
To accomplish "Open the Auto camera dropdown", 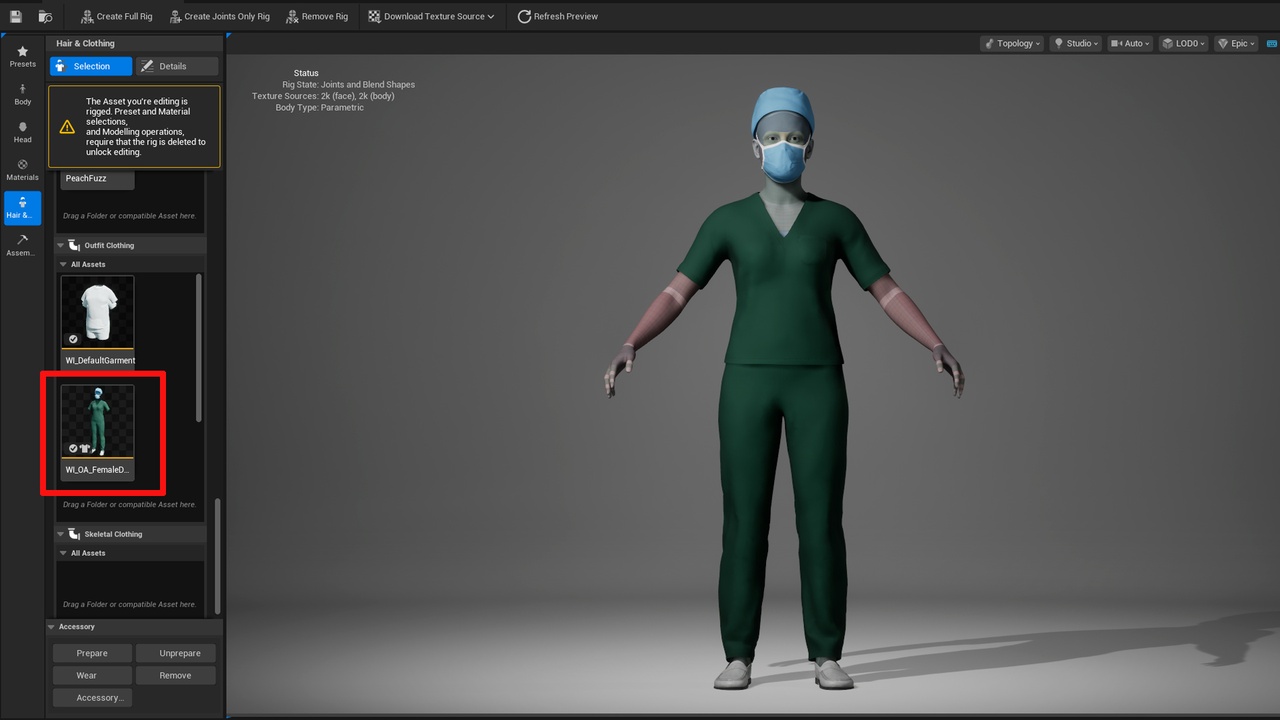I will [x=1130, y=44].
